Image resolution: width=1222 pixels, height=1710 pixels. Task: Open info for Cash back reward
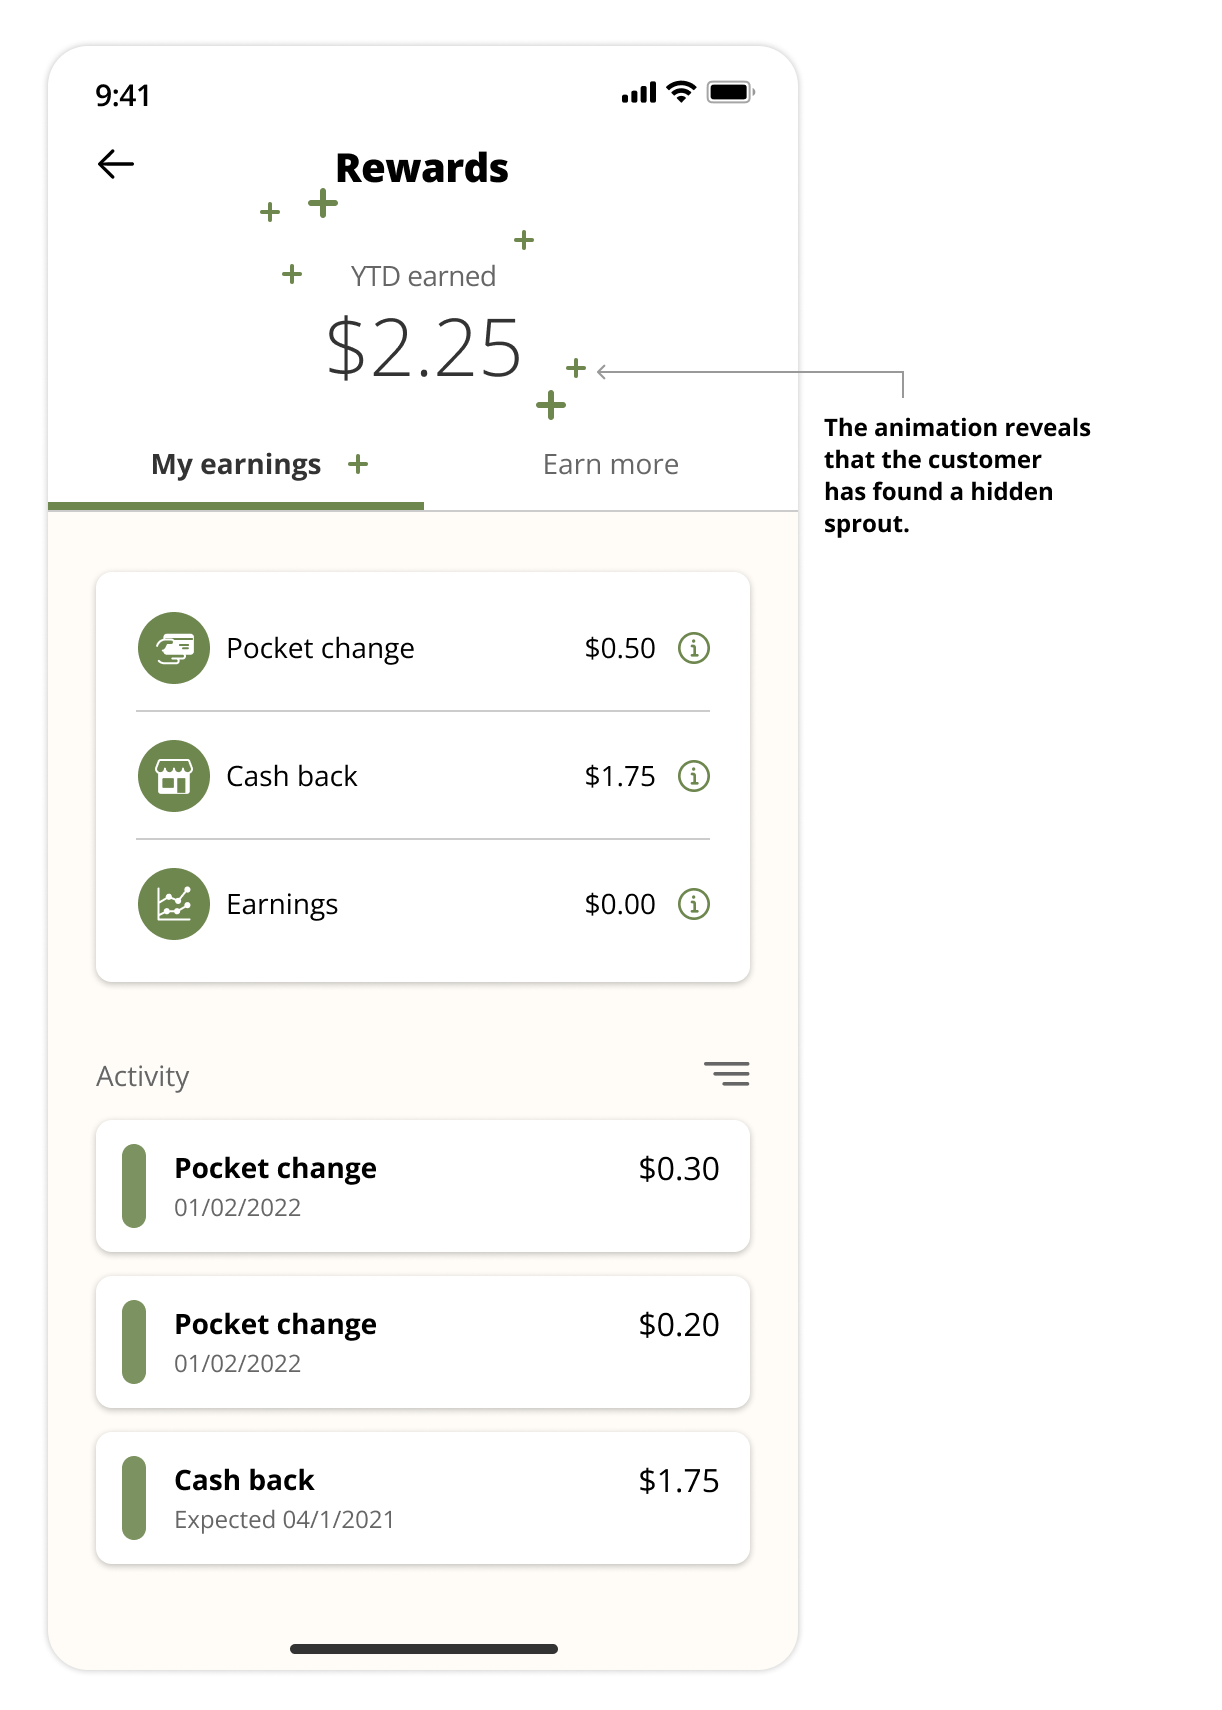click(694, 776)
